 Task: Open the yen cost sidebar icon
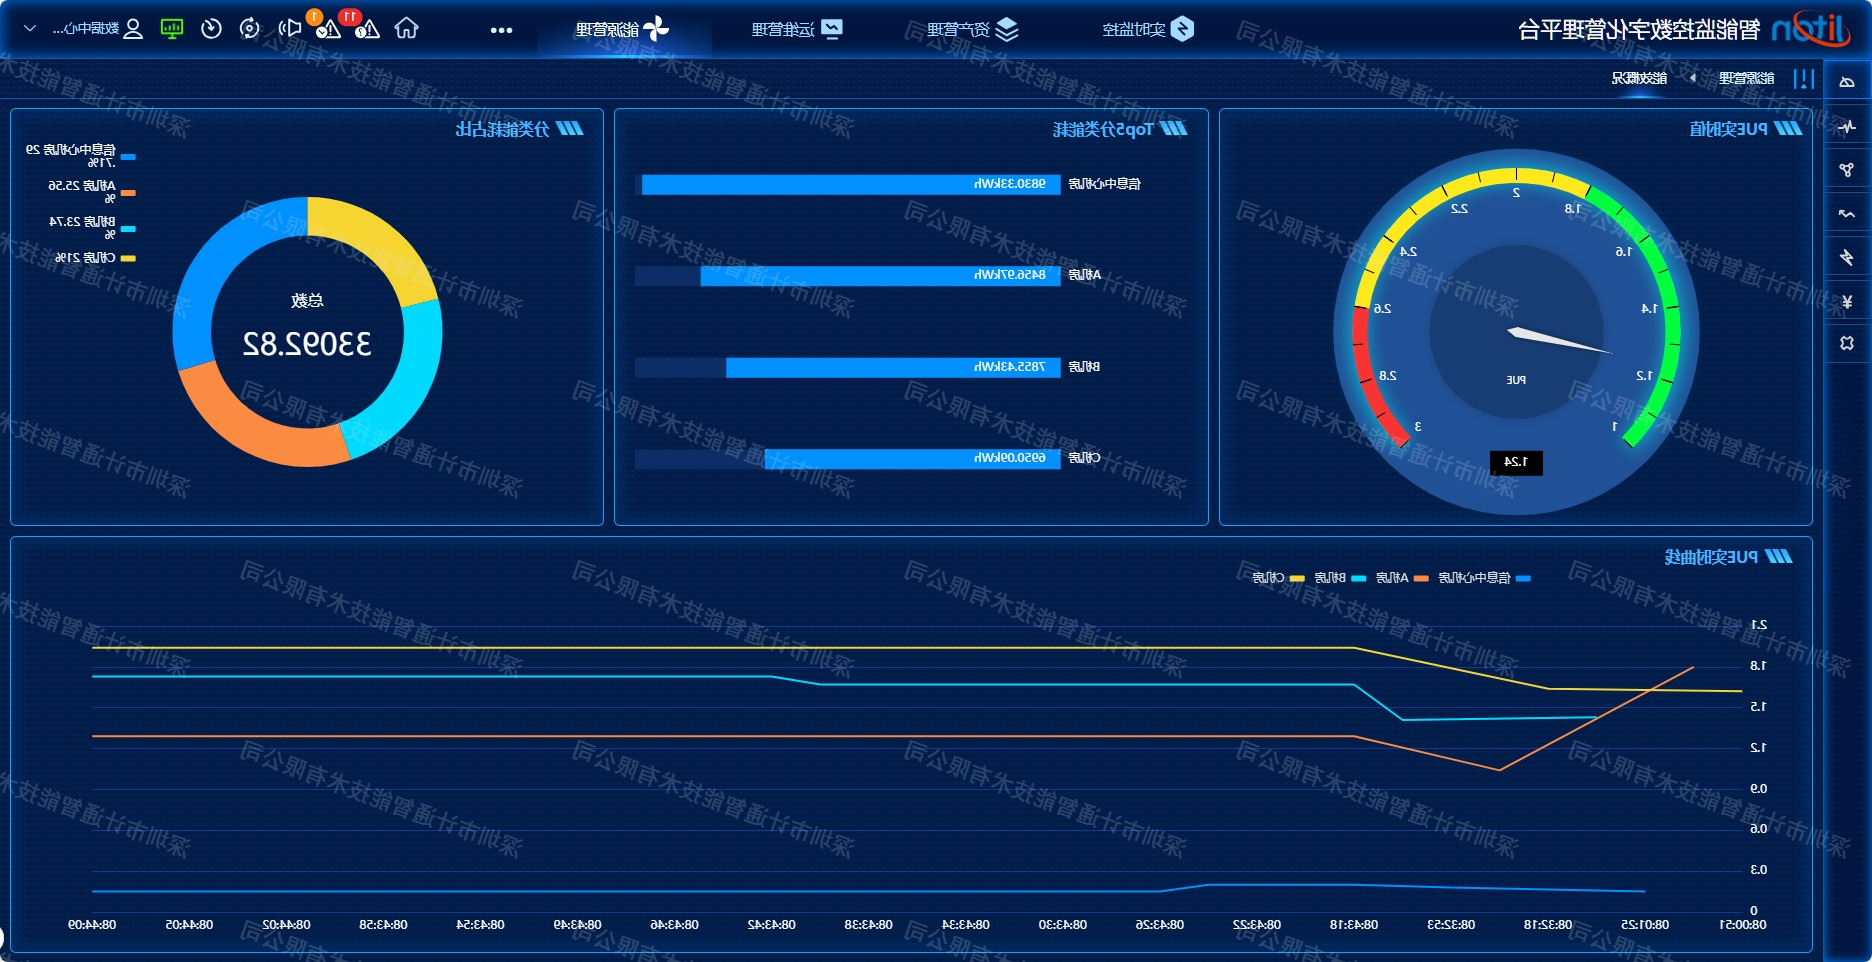click(x=1846, y=301)
